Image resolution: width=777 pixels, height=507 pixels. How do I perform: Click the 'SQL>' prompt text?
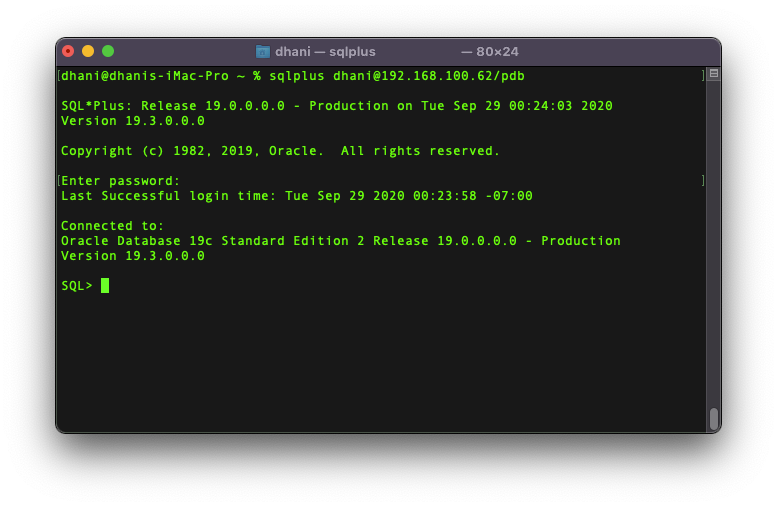[77, 286]
